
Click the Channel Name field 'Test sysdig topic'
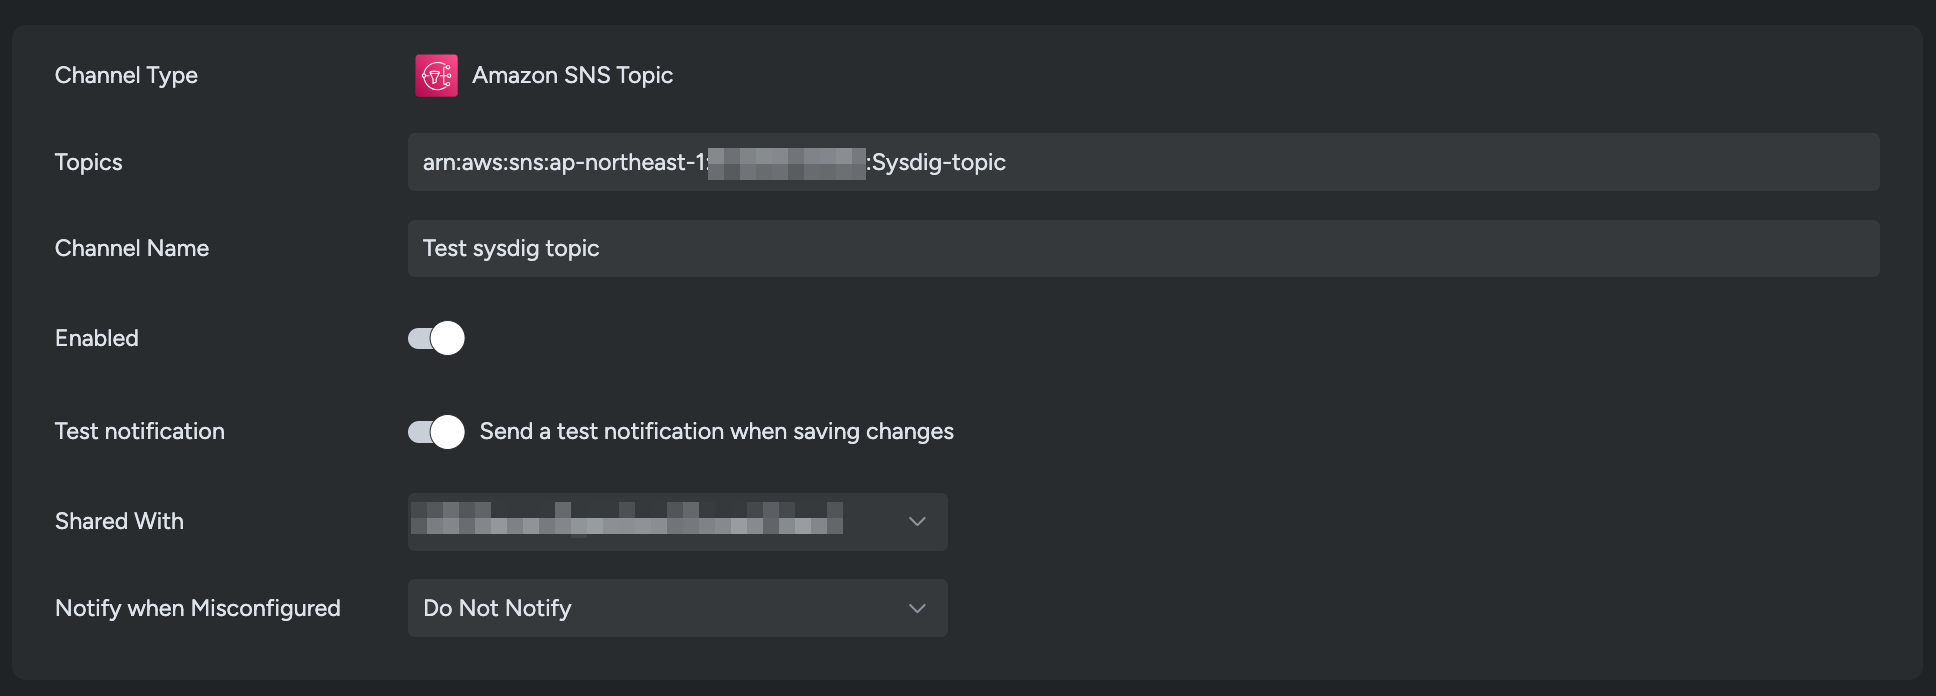(x=511, y=248)
